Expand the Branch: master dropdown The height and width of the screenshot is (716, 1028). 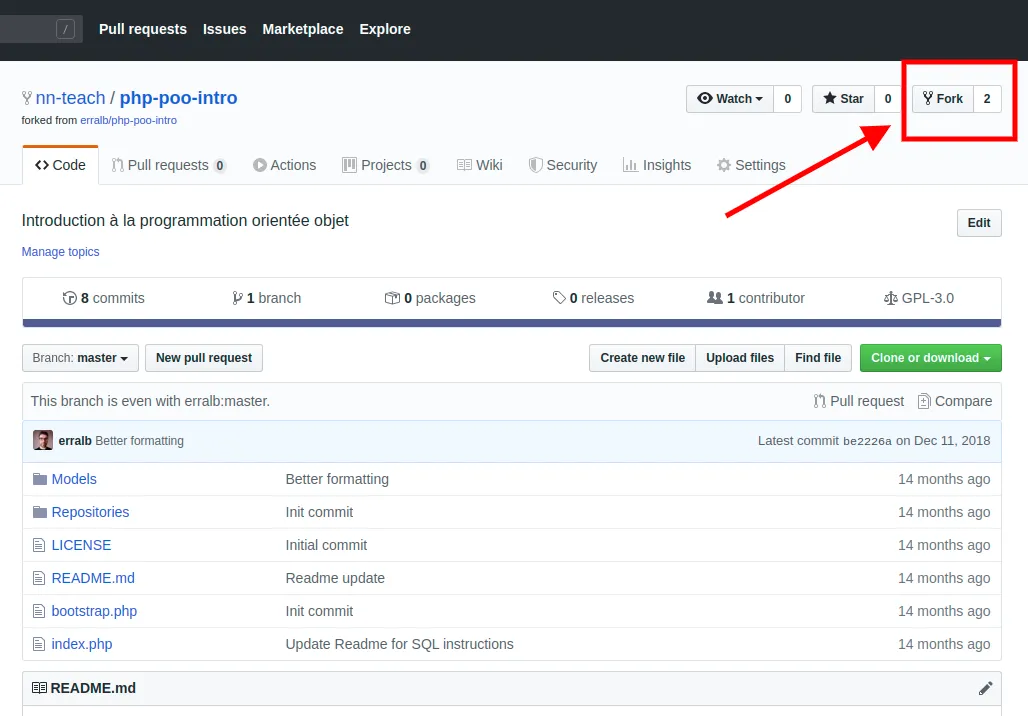[80, 358]
